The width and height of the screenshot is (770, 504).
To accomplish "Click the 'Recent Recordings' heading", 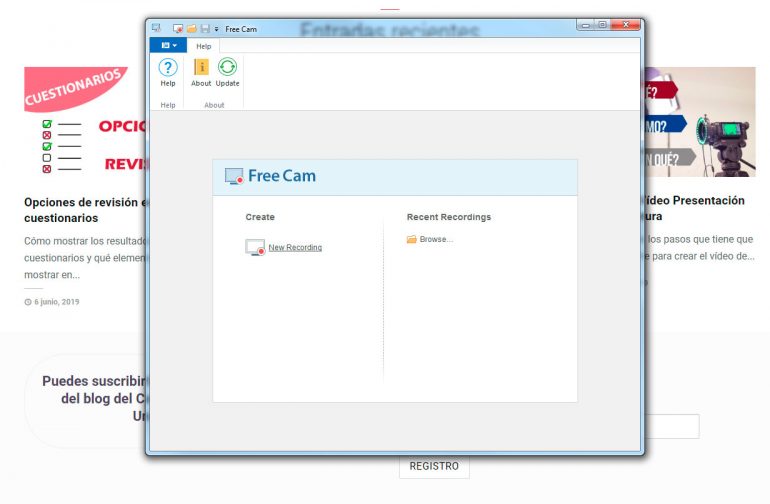I will [449, 217].
